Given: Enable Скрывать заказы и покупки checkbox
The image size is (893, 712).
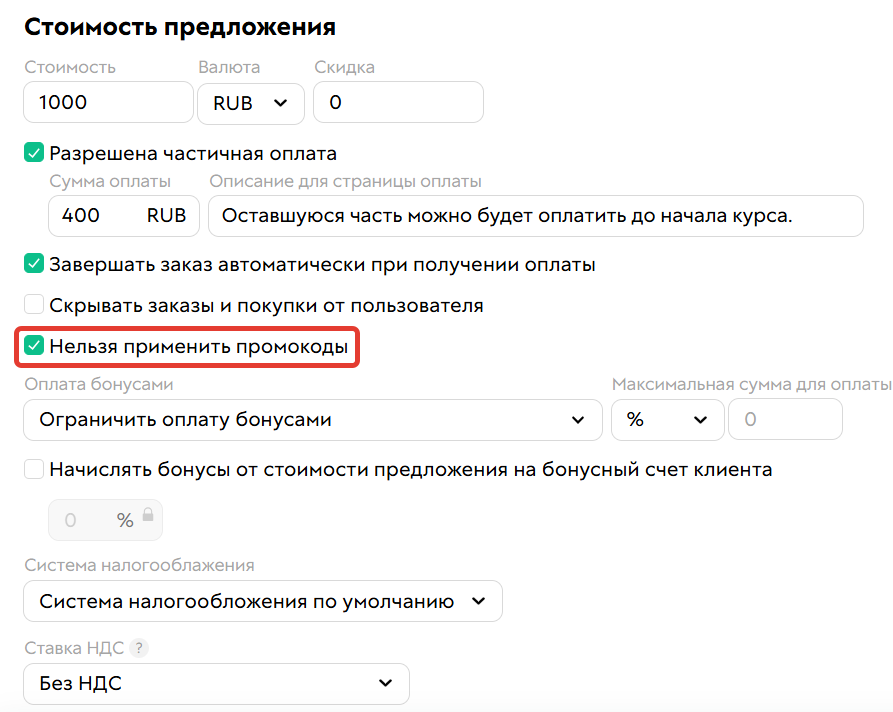Looking at the screenshot, I should (x=34, y=305).
